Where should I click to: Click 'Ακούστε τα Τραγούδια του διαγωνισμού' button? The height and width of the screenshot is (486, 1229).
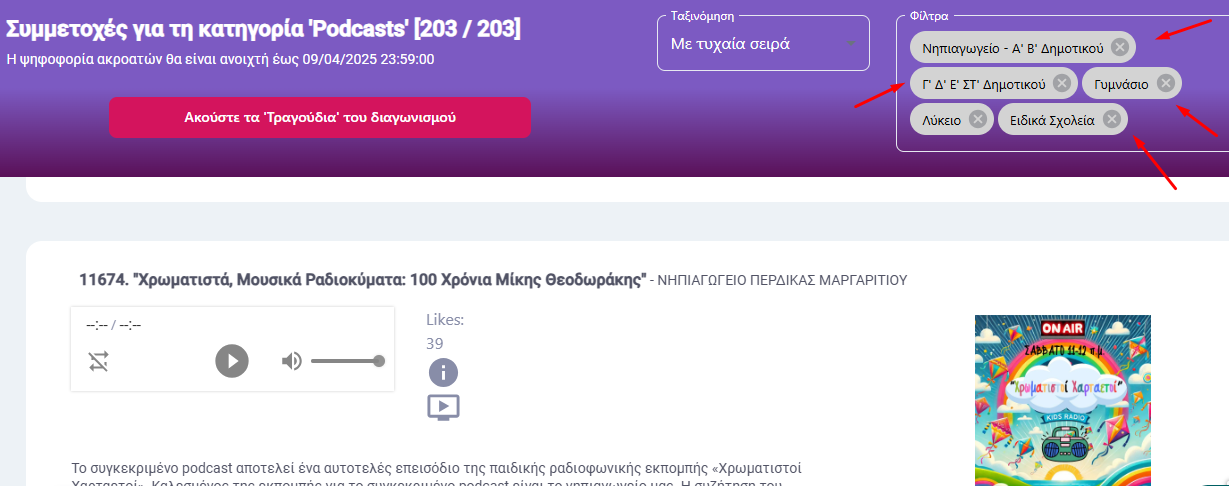tap(320, 117)
